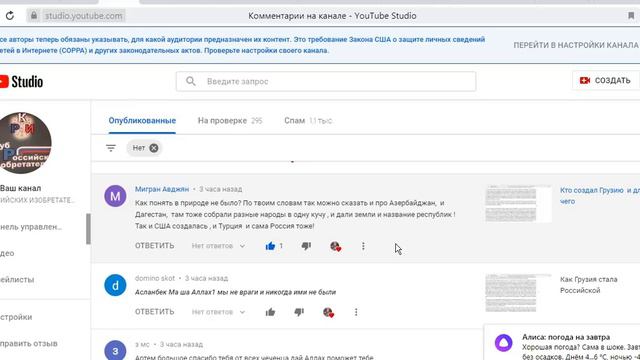Click the search magnifier icon
The height and width of the screenshot is (360, 640).
click(x=191, y=81)
